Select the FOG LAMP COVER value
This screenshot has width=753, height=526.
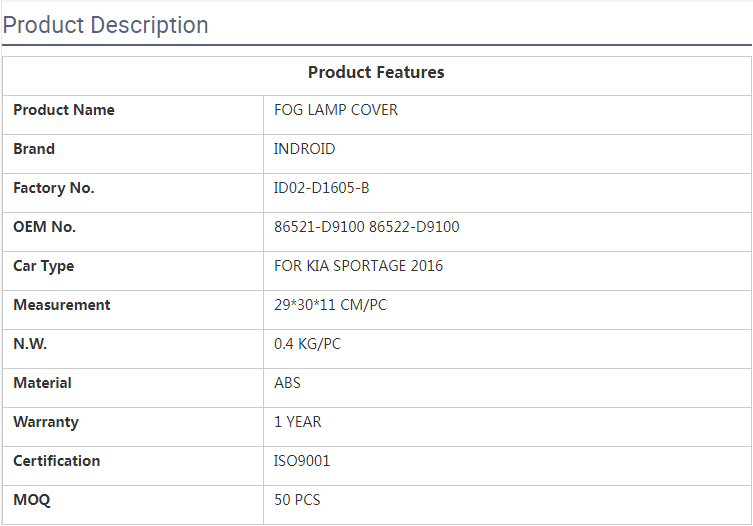pos(336,110)
